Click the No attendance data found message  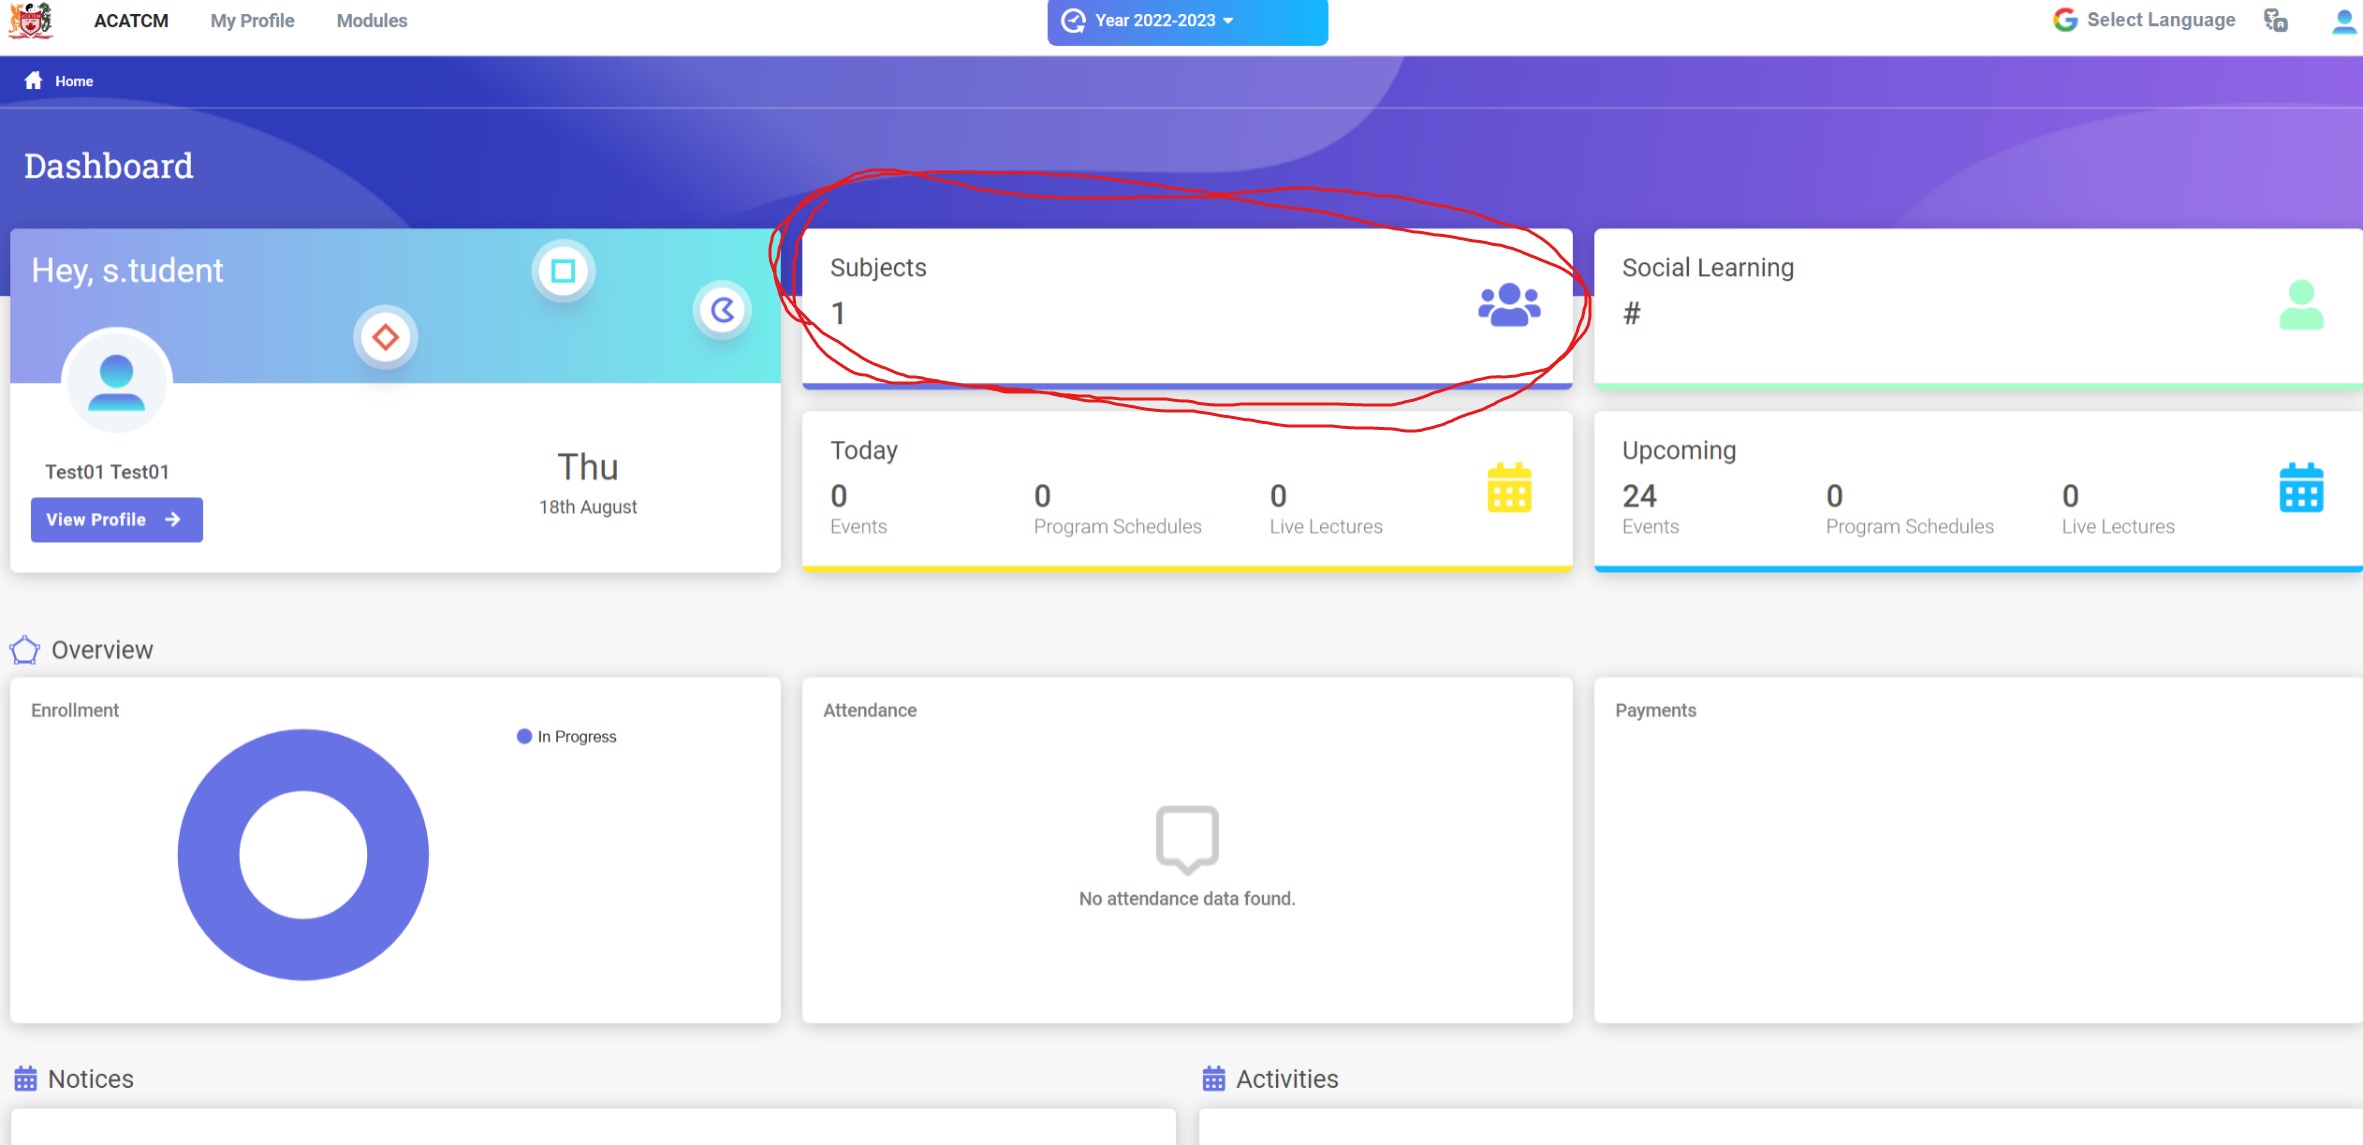pos(1187,899)
